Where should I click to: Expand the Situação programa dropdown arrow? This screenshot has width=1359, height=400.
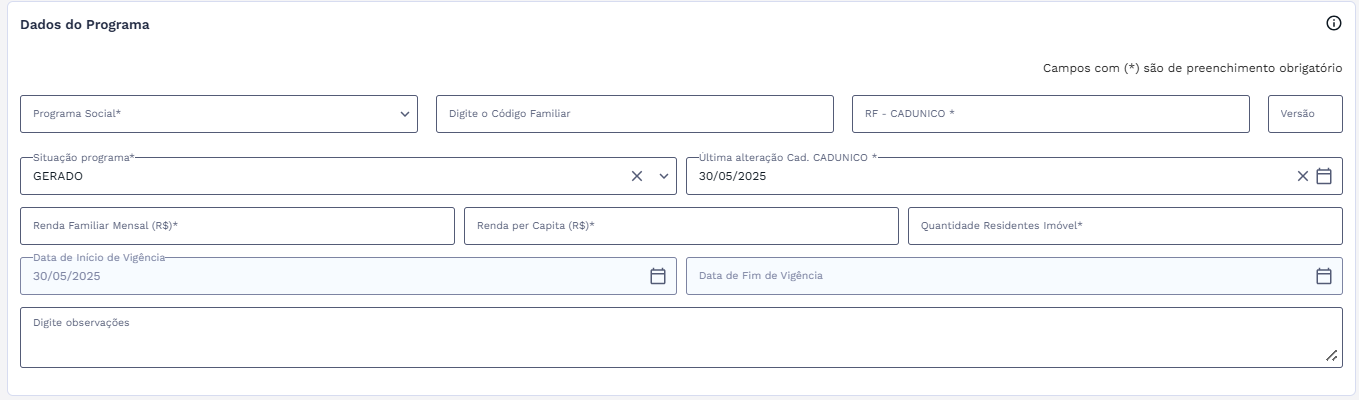tap(663, 176)
